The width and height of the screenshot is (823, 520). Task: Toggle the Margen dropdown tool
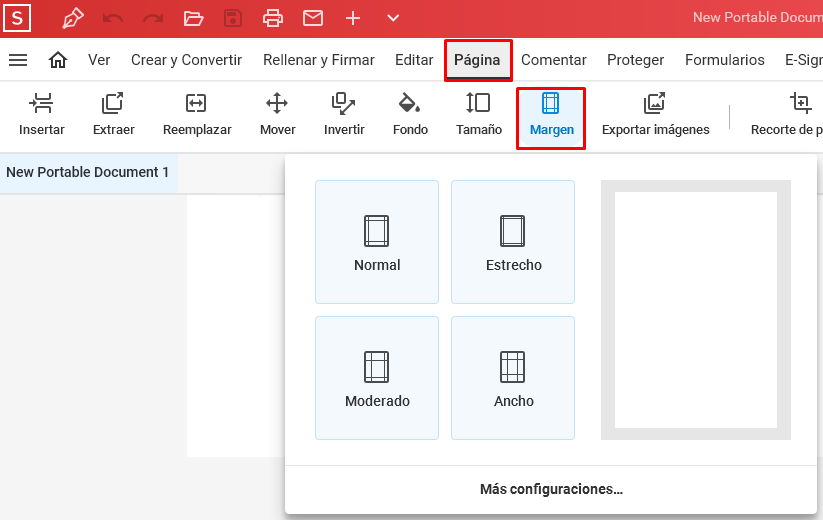tap(551, 118)
